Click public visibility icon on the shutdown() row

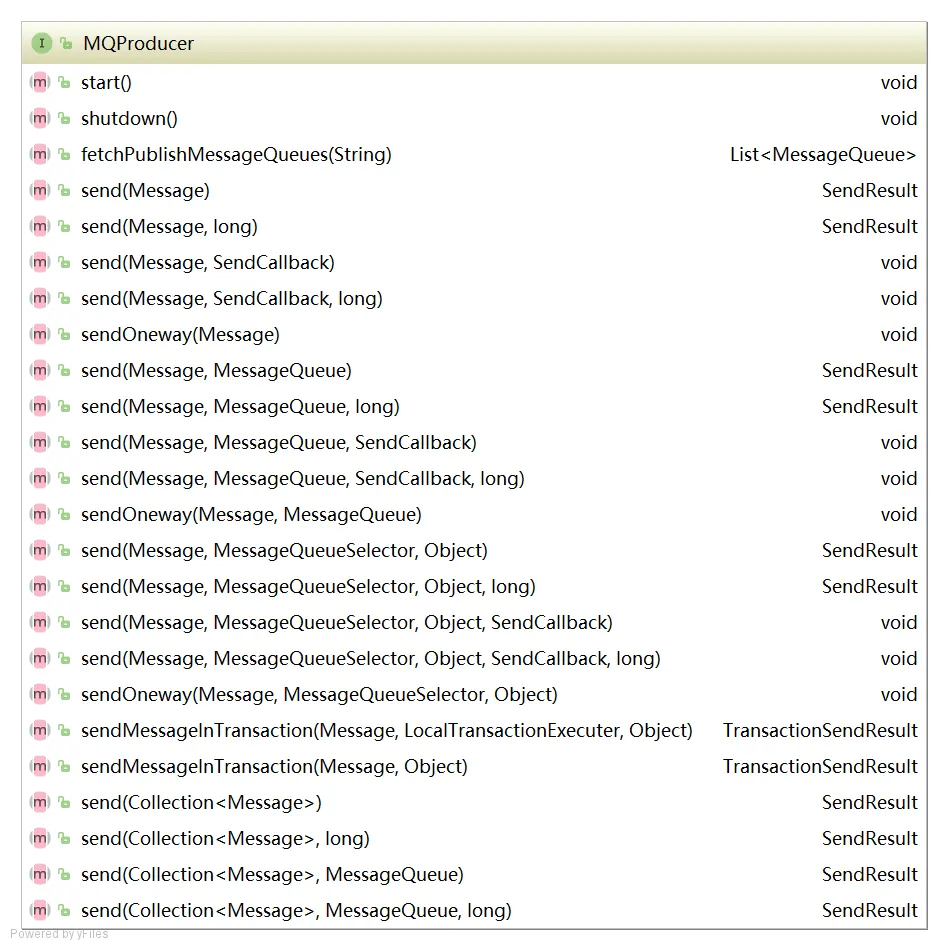(64, 118)
